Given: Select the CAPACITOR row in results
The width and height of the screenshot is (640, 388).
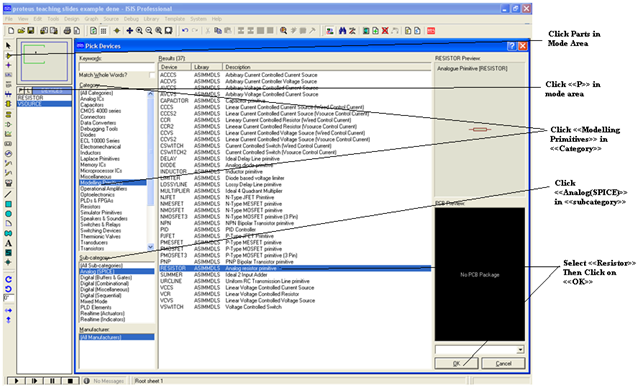Looking at the screenshot, I should coord(295,100).
